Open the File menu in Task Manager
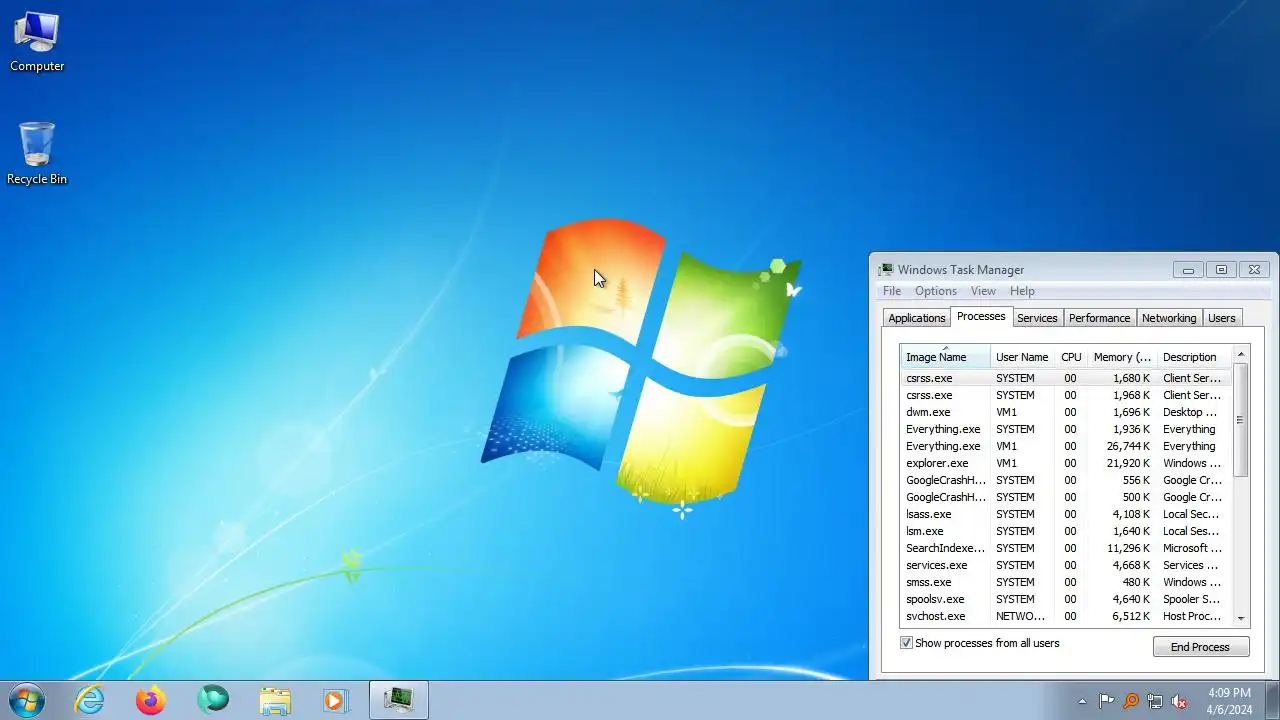 (892, 291)
